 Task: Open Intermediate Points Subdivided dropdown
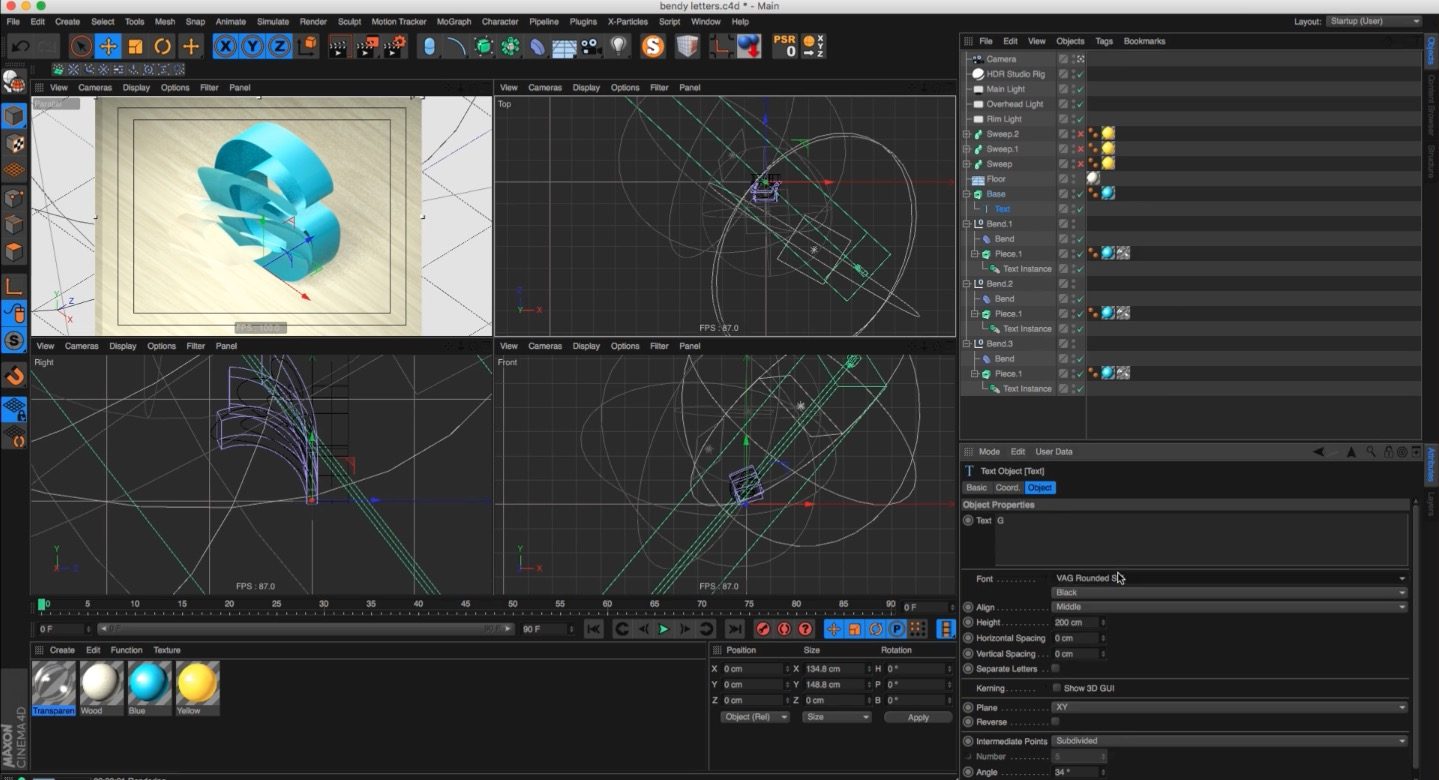click(x=1230, y=741)
